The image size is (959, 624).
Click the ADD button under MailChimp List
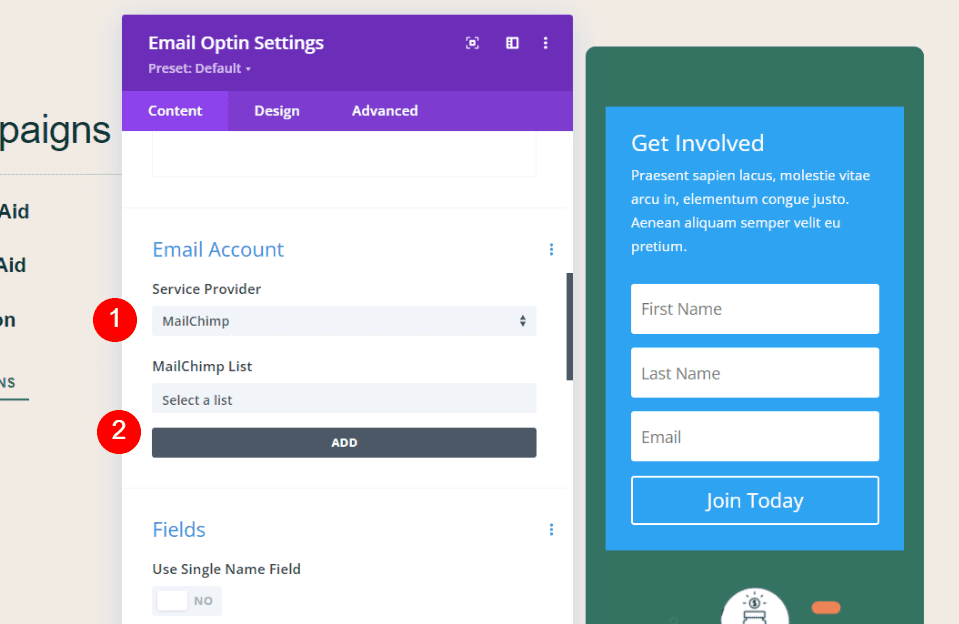344,442
